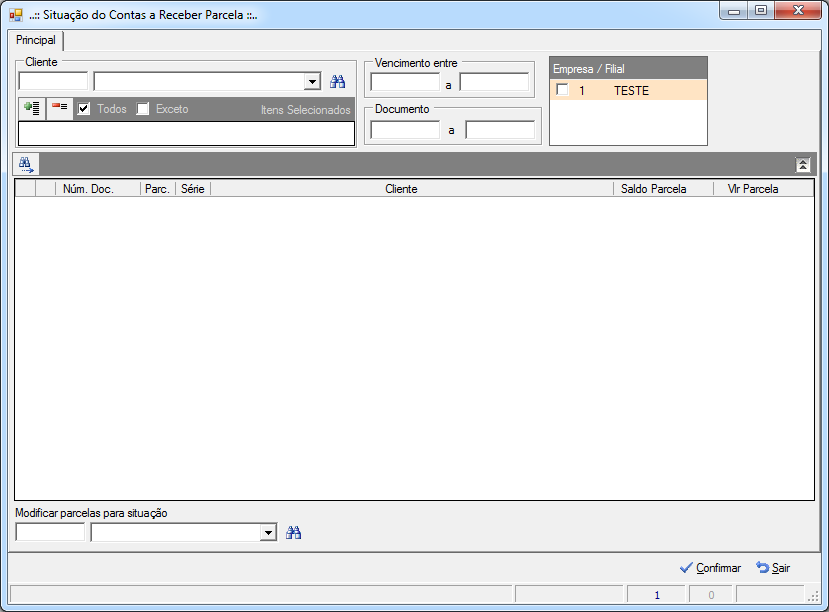
Task: Click the double-arrow collapse icon on the gray bar
Action: tap(803, 165)
